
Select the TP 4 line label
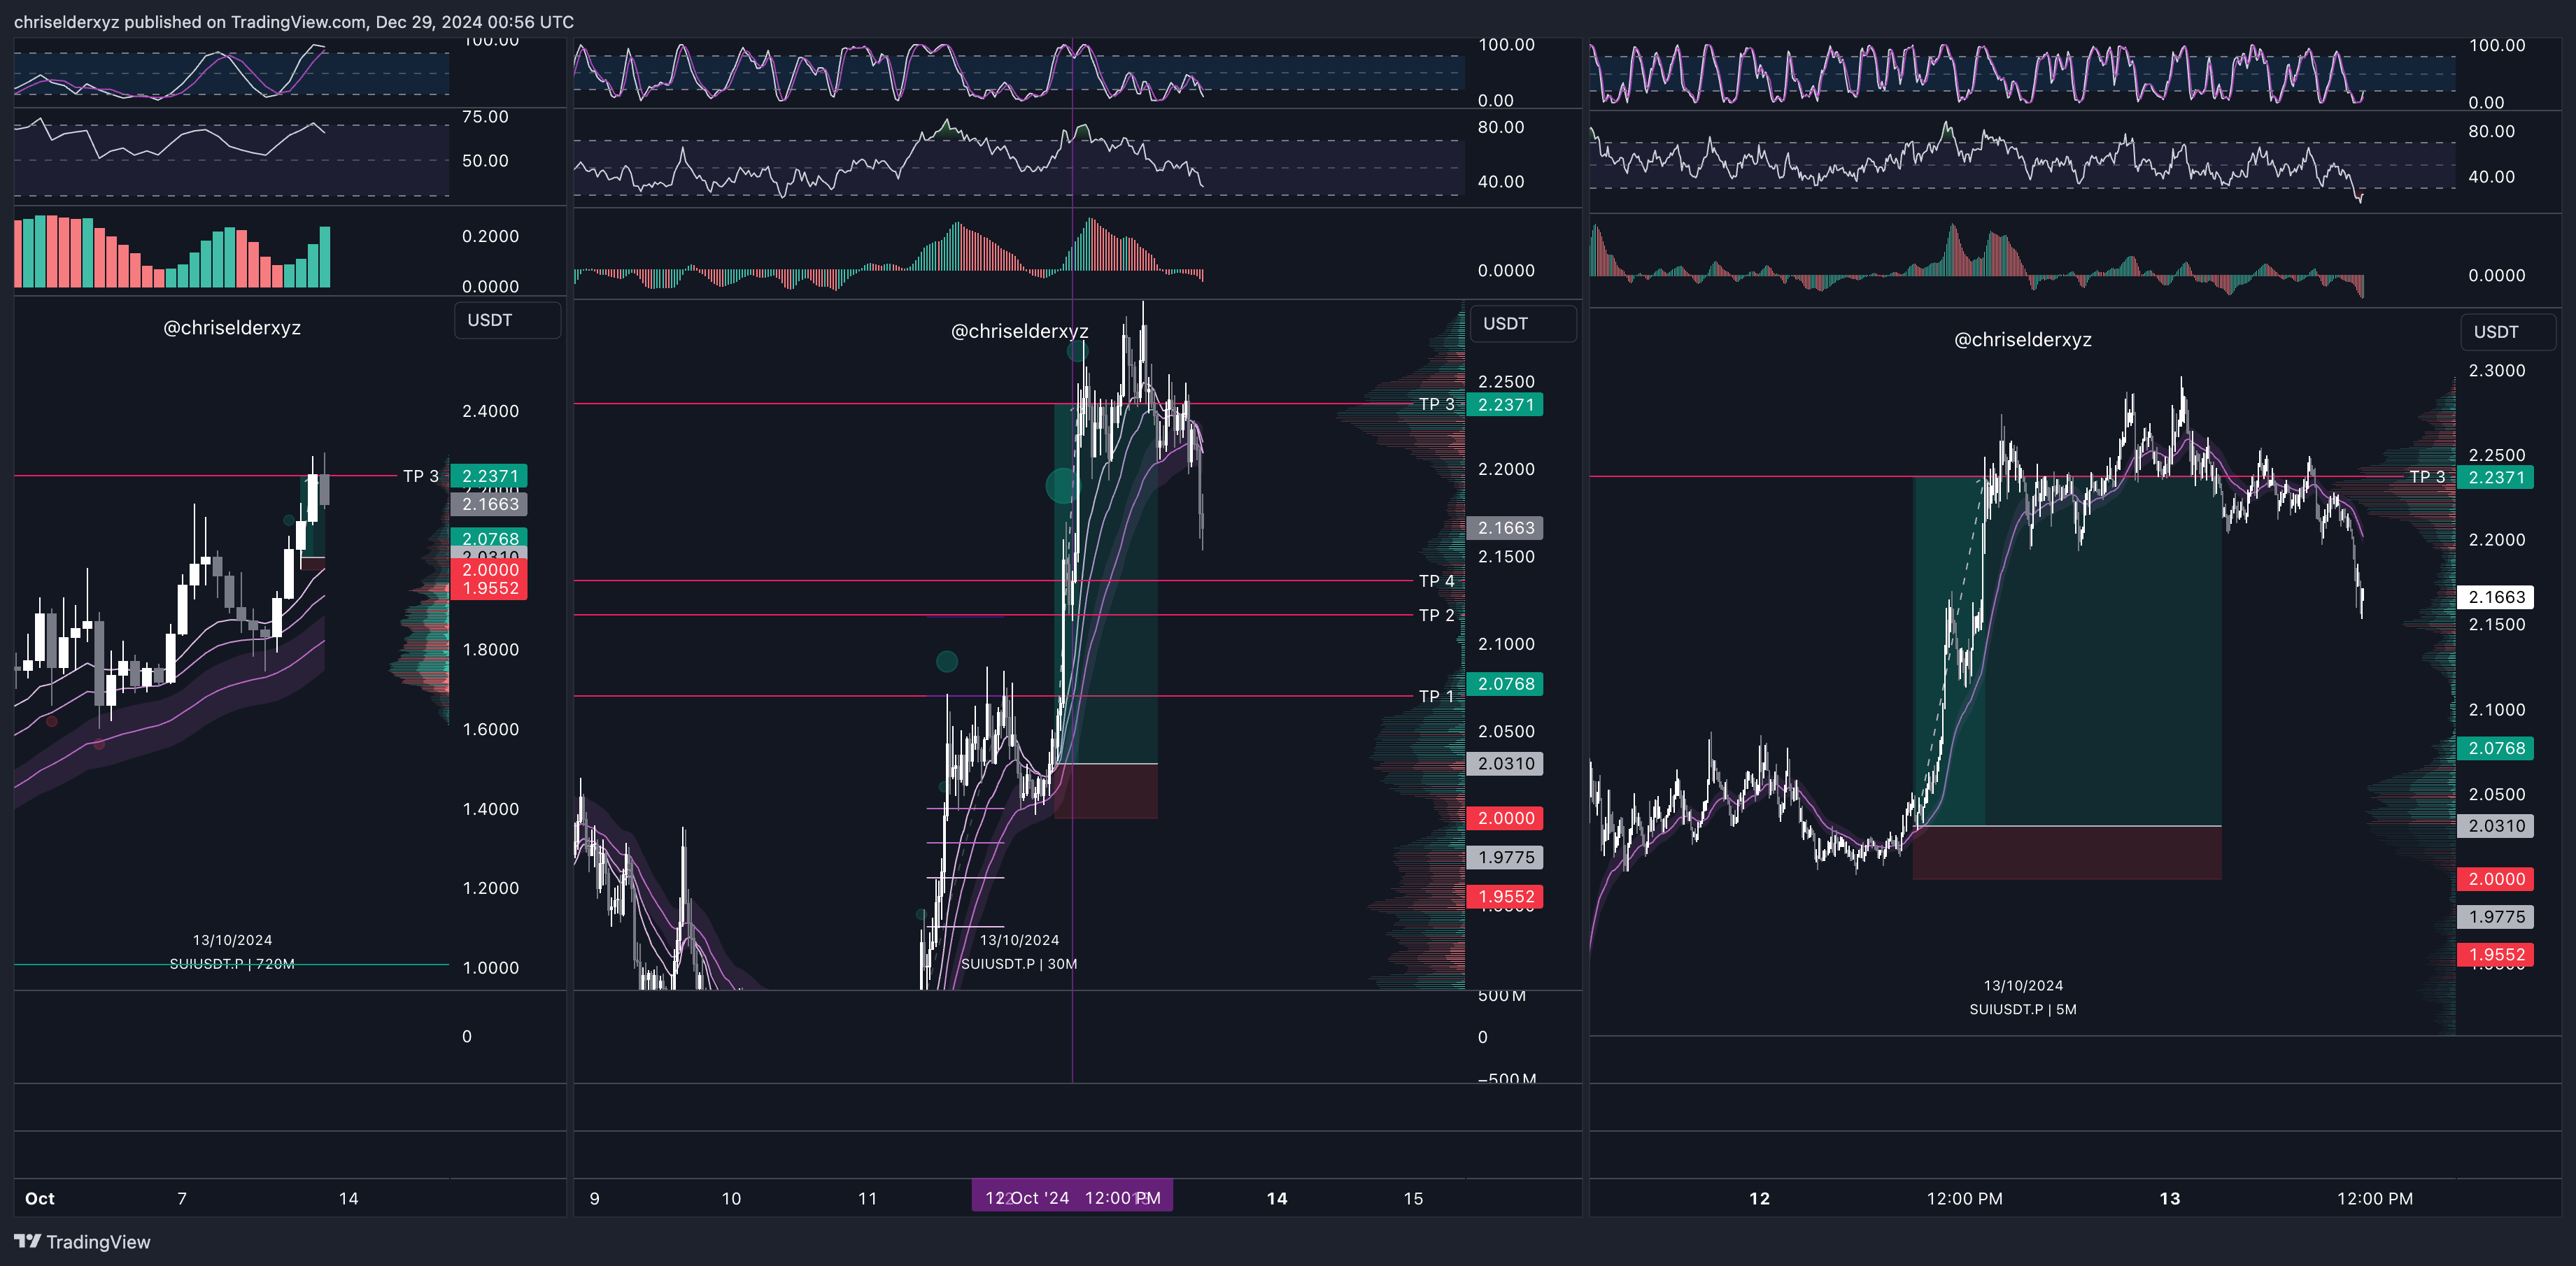pyautogui.click(x=1436, y=581)
